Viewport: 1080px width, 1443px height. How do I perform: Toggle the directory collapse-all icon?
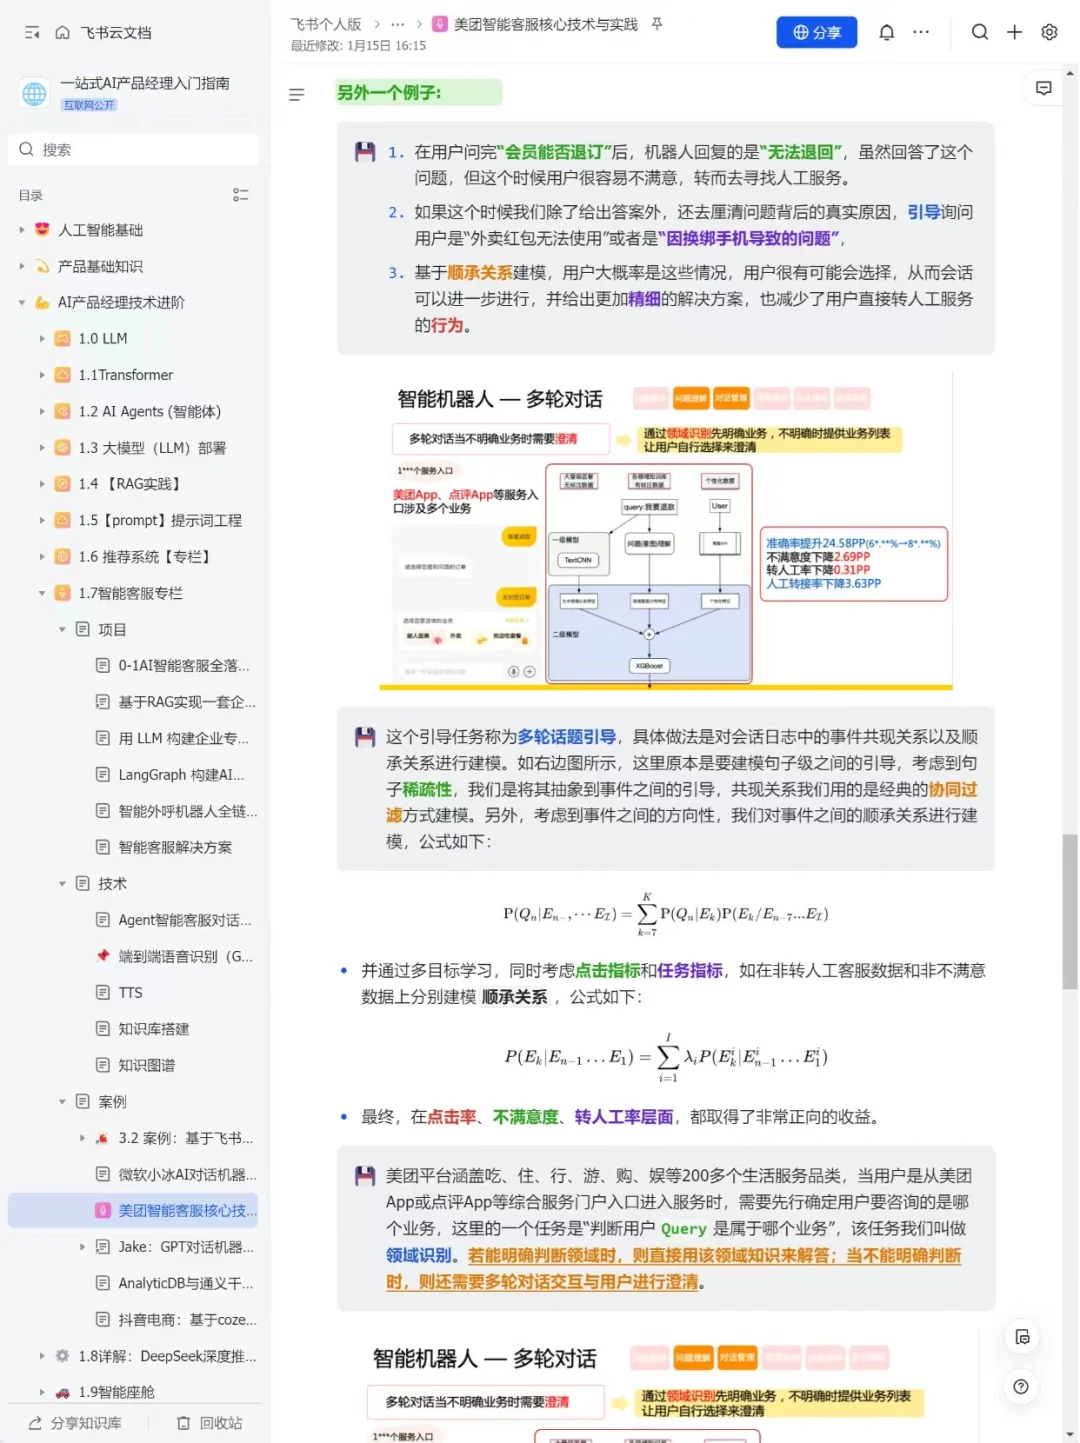click(240, 195)
